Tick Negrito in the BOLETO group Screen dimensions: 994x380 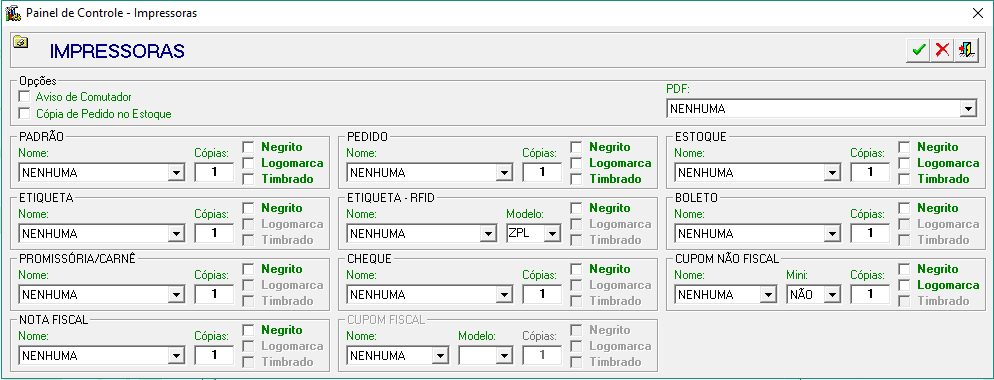click(904, 208)
